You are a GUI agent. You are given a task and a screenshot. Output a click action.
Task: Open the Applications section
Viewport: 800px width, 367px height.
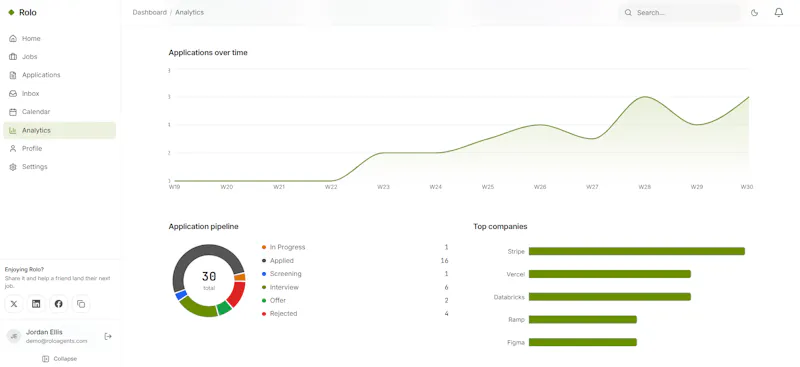59,75
